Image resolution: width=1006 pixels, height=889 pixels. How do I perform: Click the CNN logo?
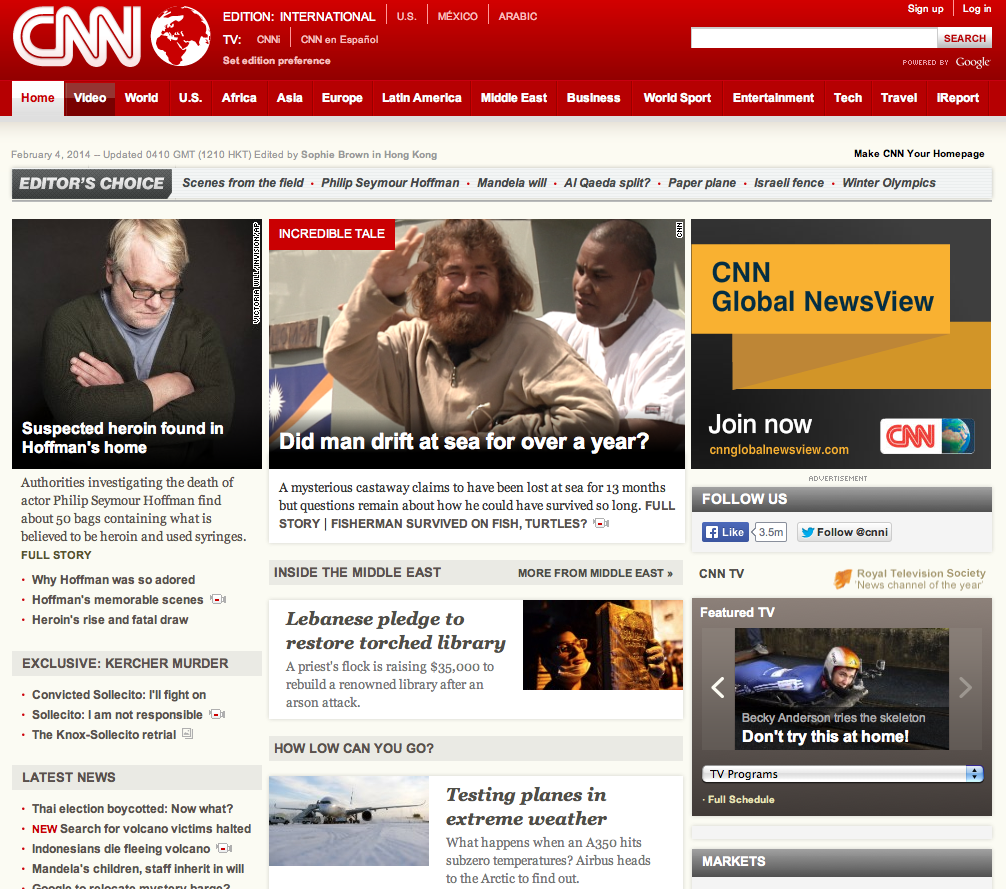point(78,37)
